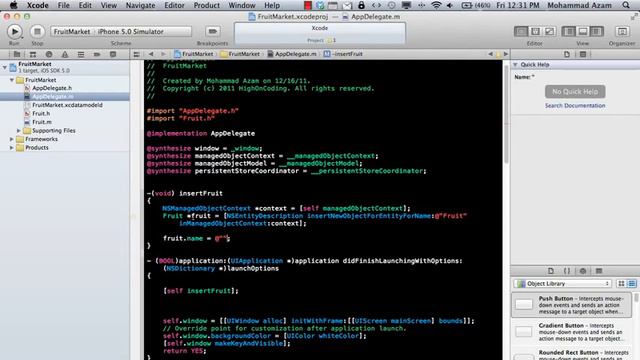Screen dimensions: 640x360
Task: Open the Navigate menu
Action: [140, 5]
